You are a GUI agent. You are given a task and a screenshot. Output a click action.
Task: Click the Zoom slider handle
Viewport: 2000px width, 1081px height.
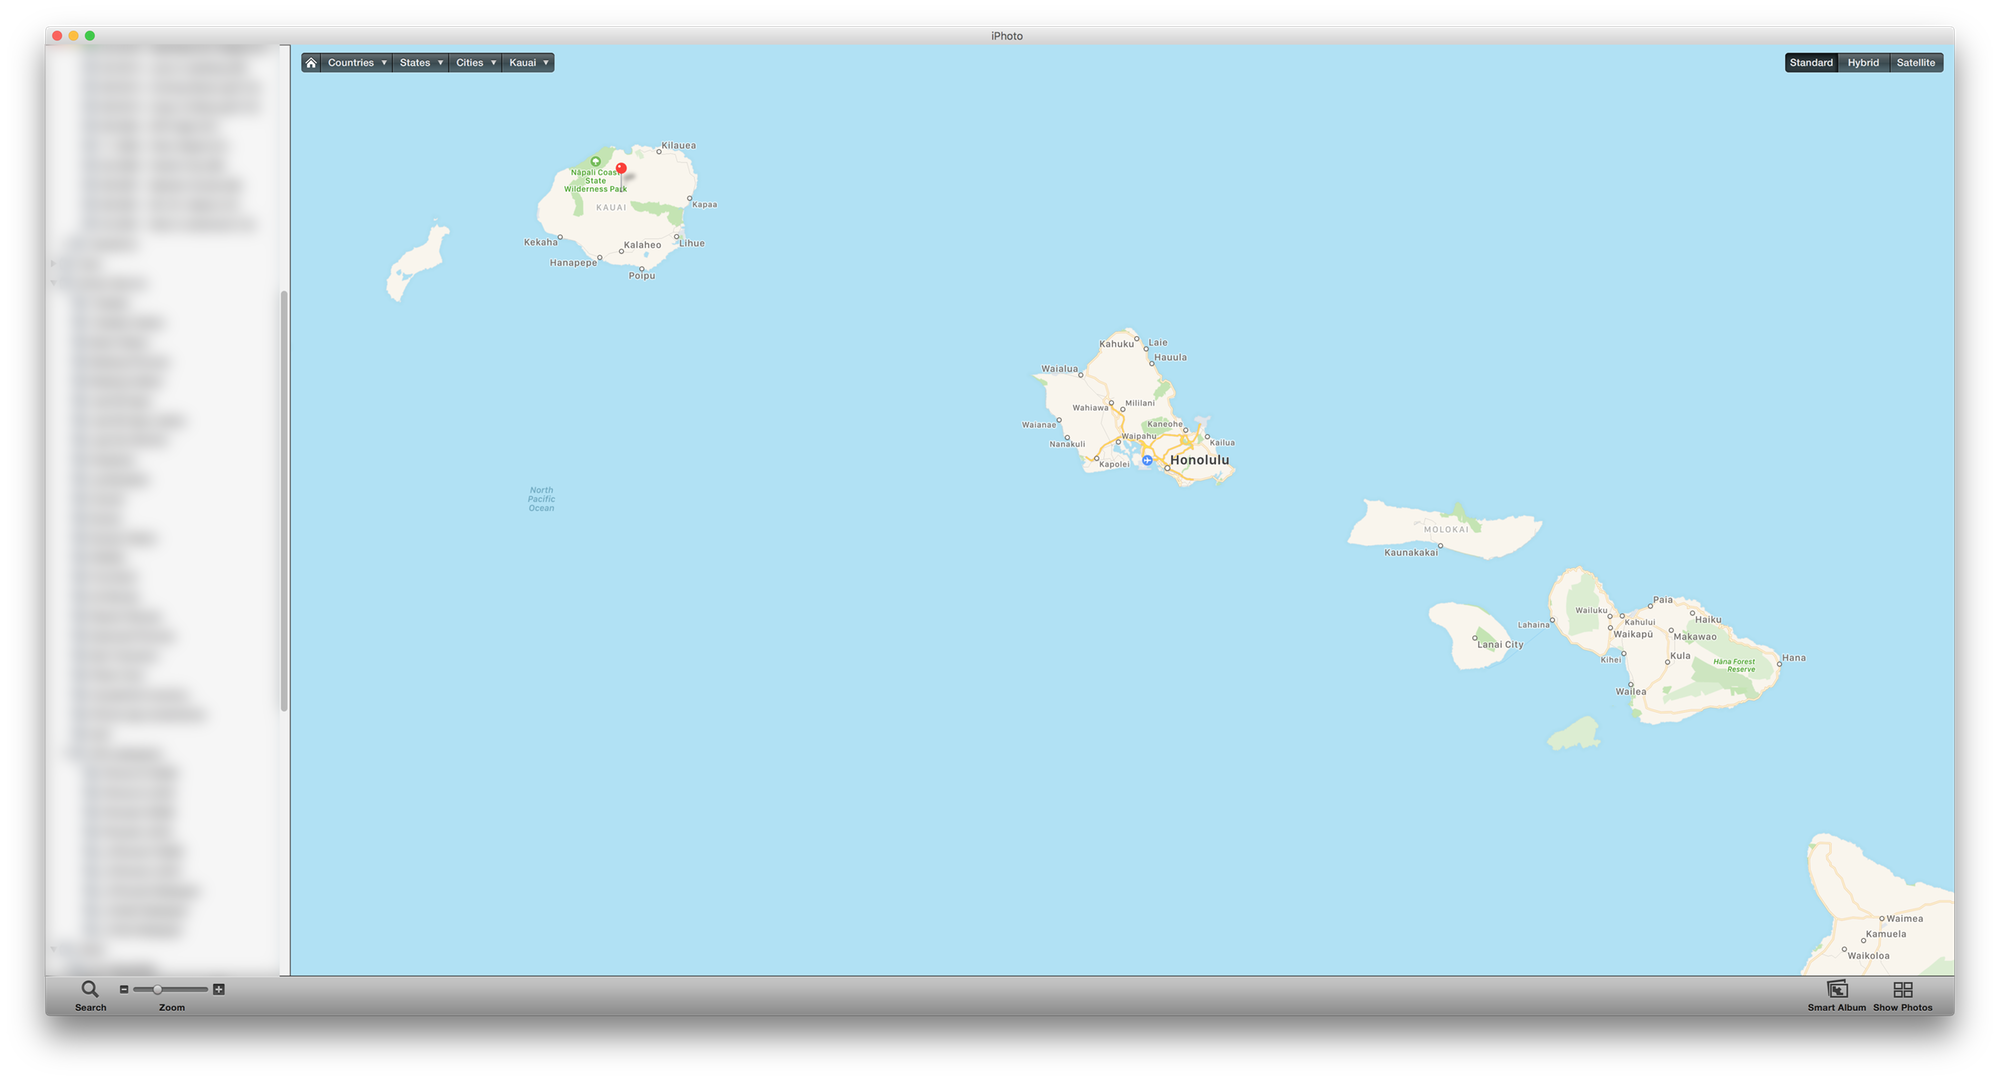tap(157, 989)
